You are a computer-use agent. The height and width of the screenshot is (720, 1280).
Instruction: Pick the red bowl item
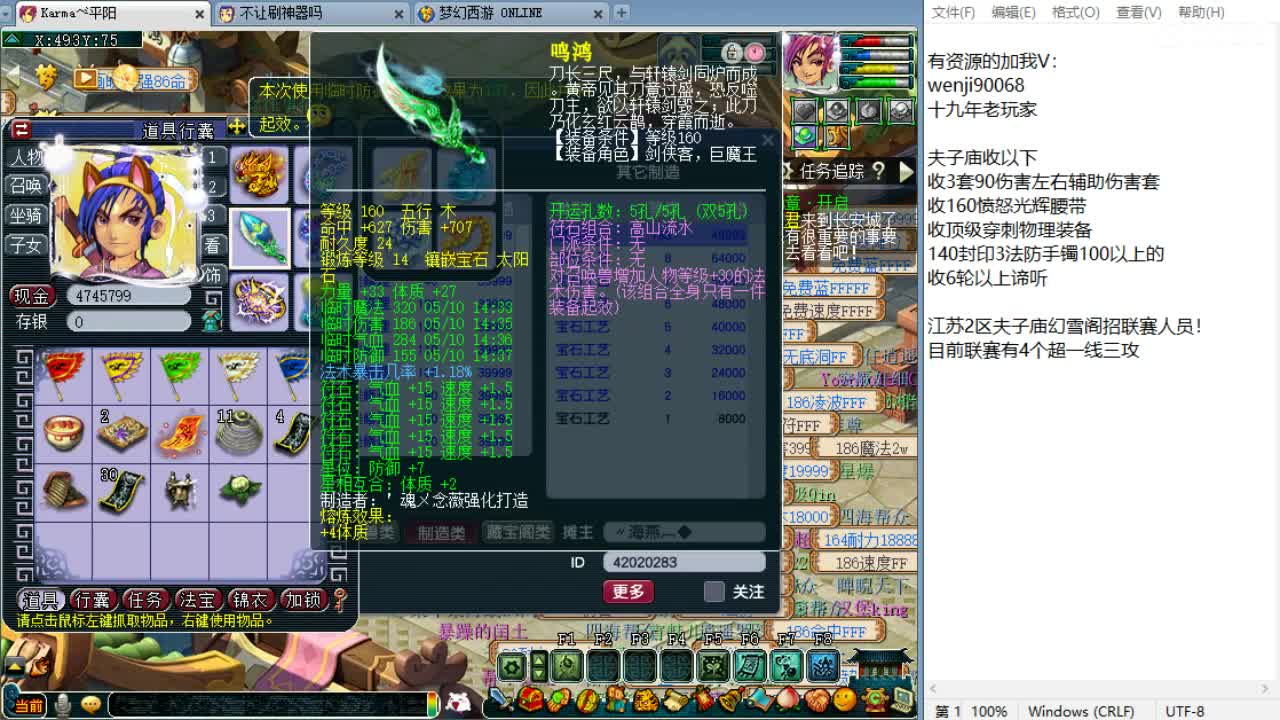tap(63, 432)
